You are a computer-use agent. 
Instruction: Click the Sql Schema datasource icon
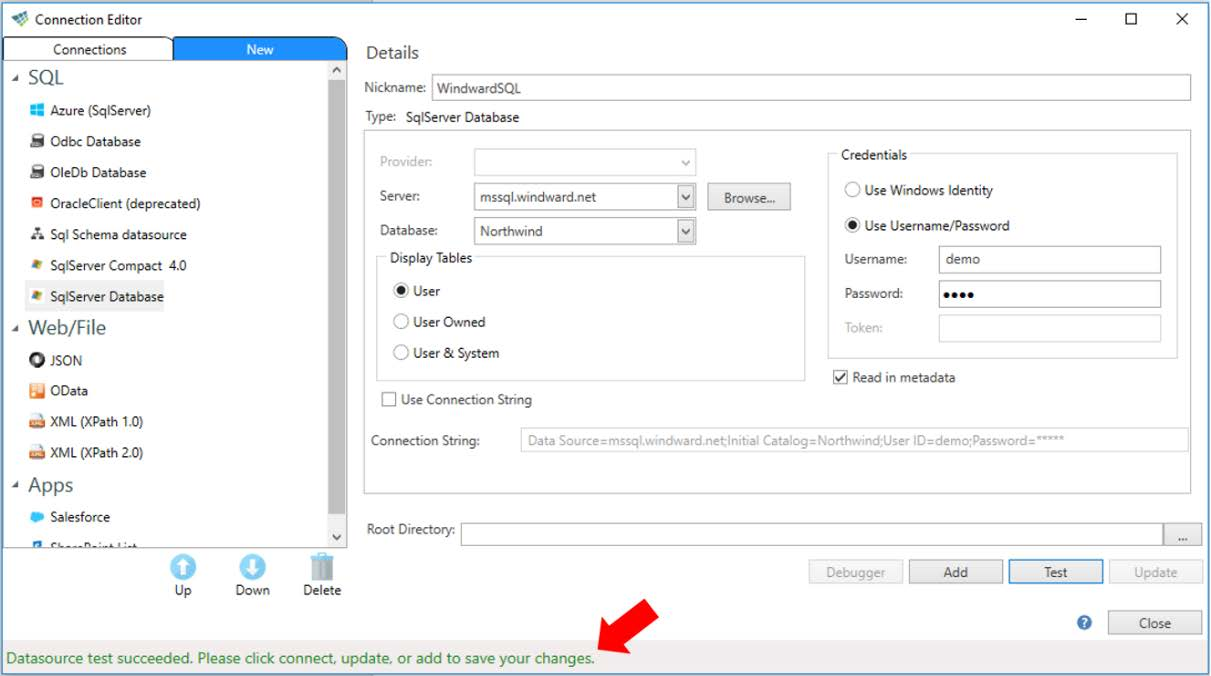[37, 234]
